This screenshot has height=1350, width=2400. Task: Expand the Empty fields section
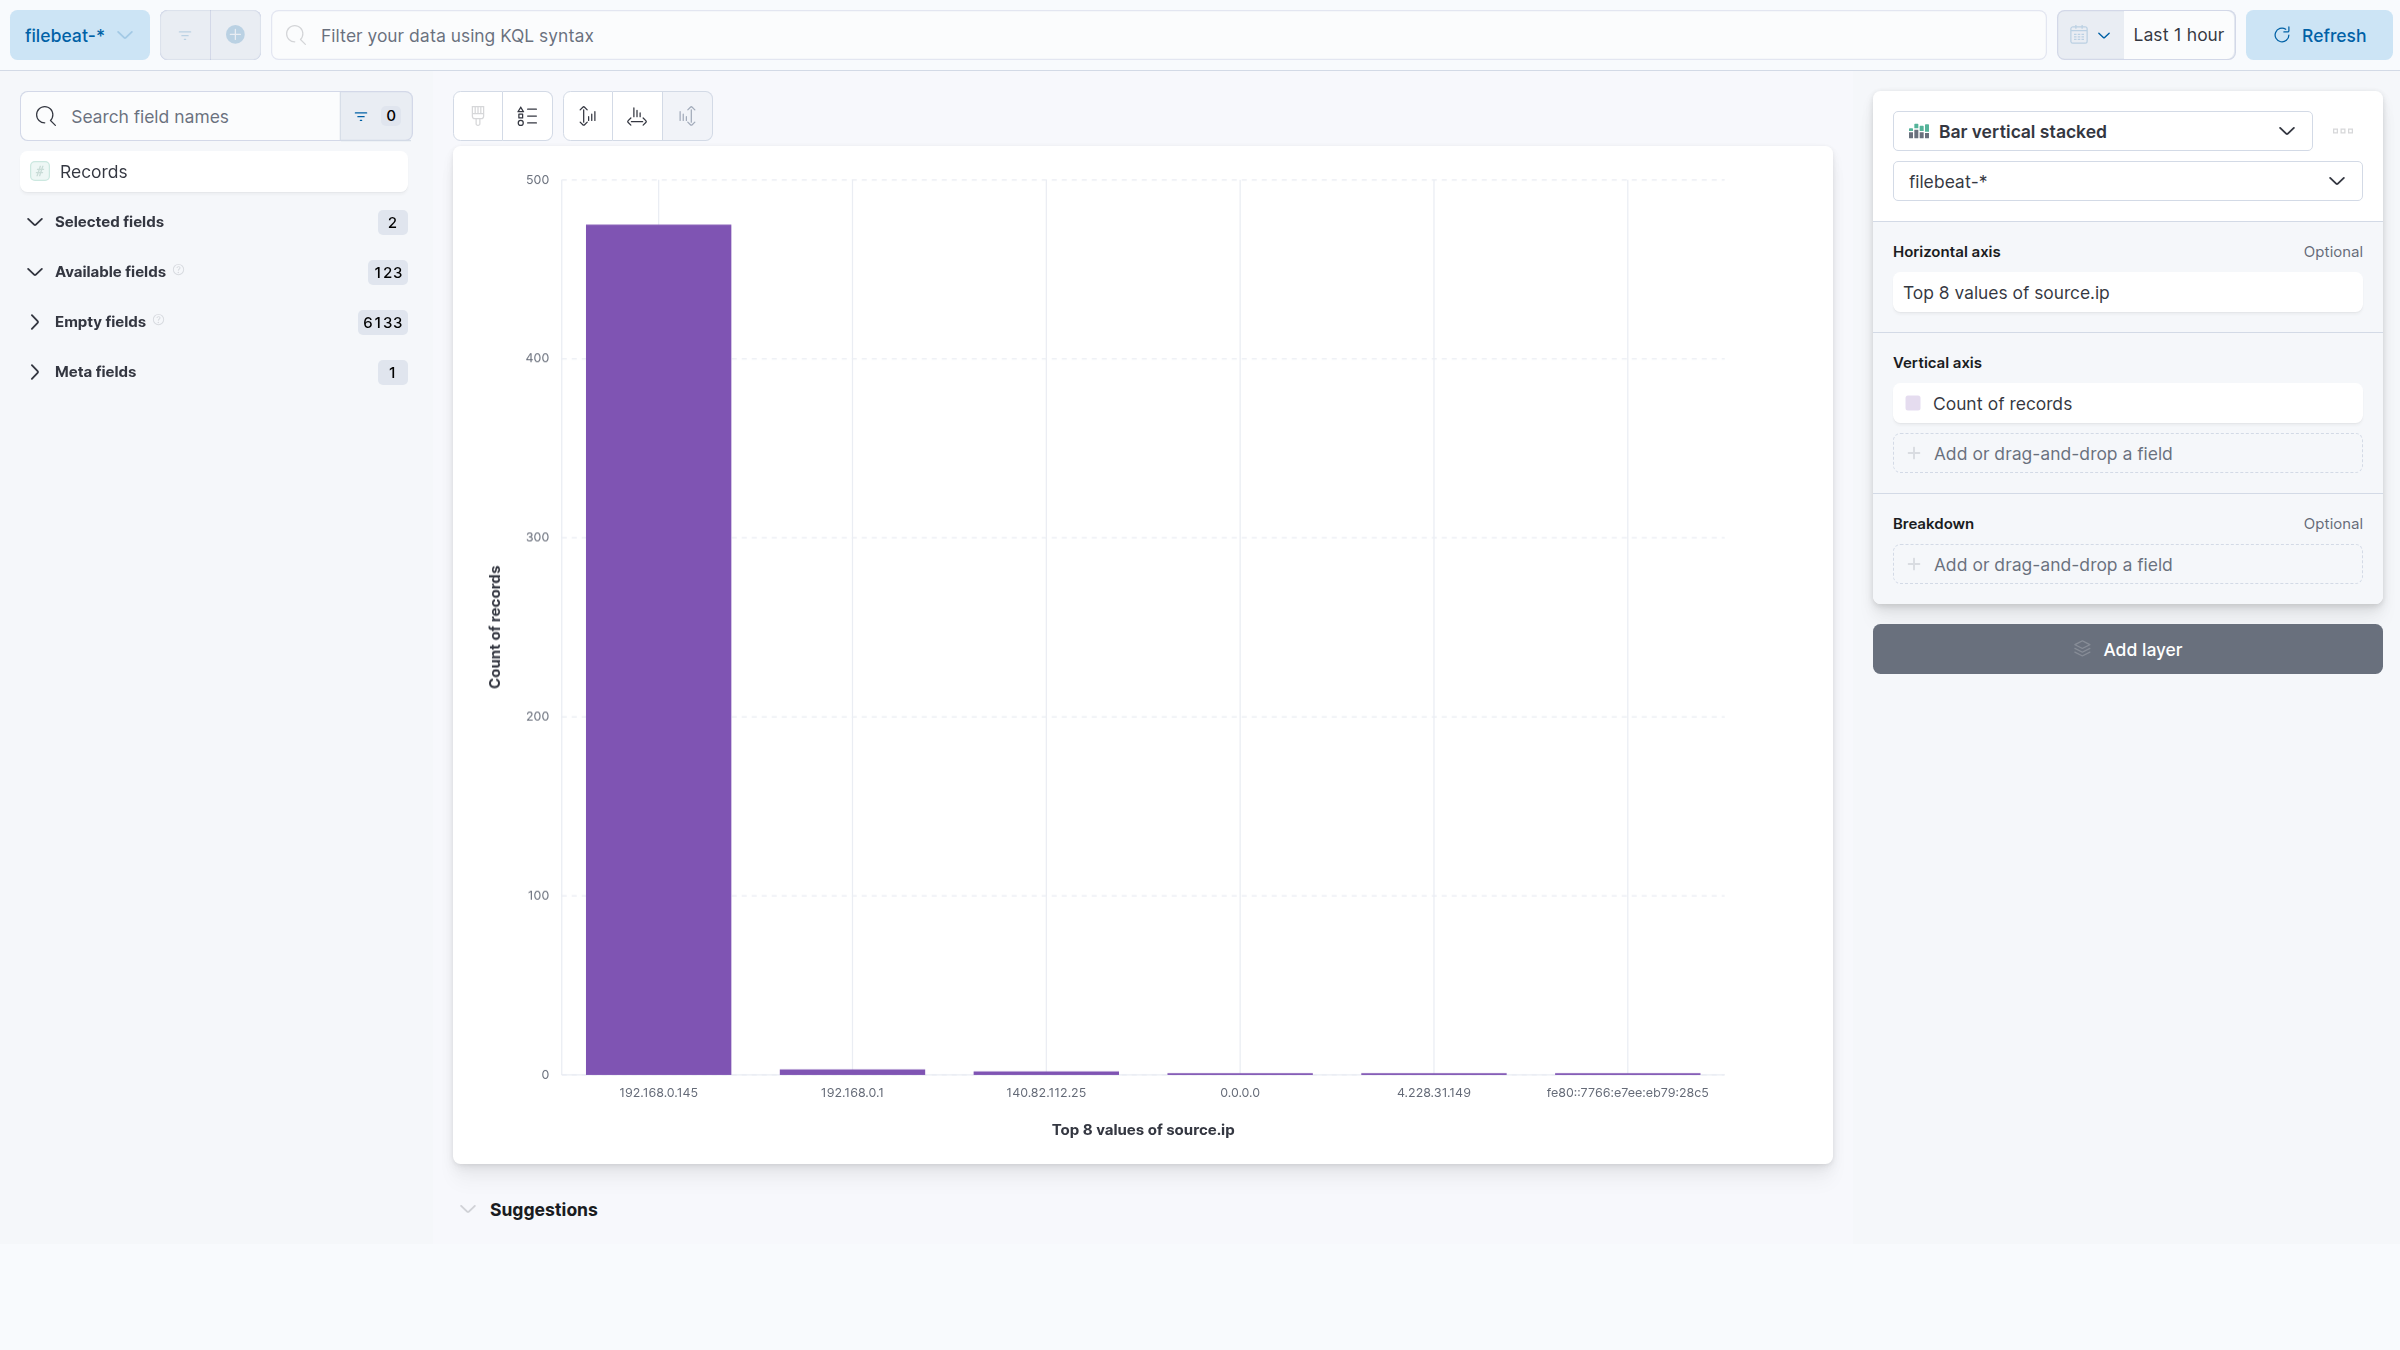pyautogui.click(x=35, y=322)
